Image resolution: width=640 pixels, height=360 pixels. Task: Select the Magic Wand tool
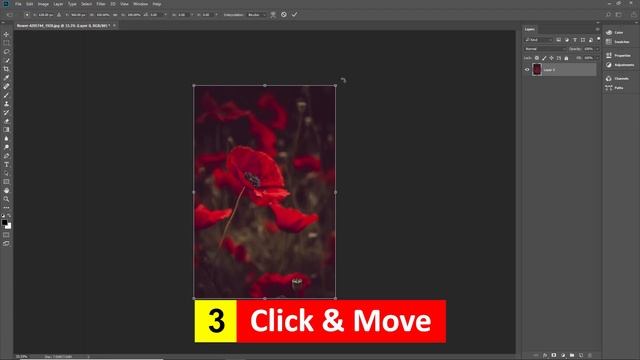[x=6, y=60]
